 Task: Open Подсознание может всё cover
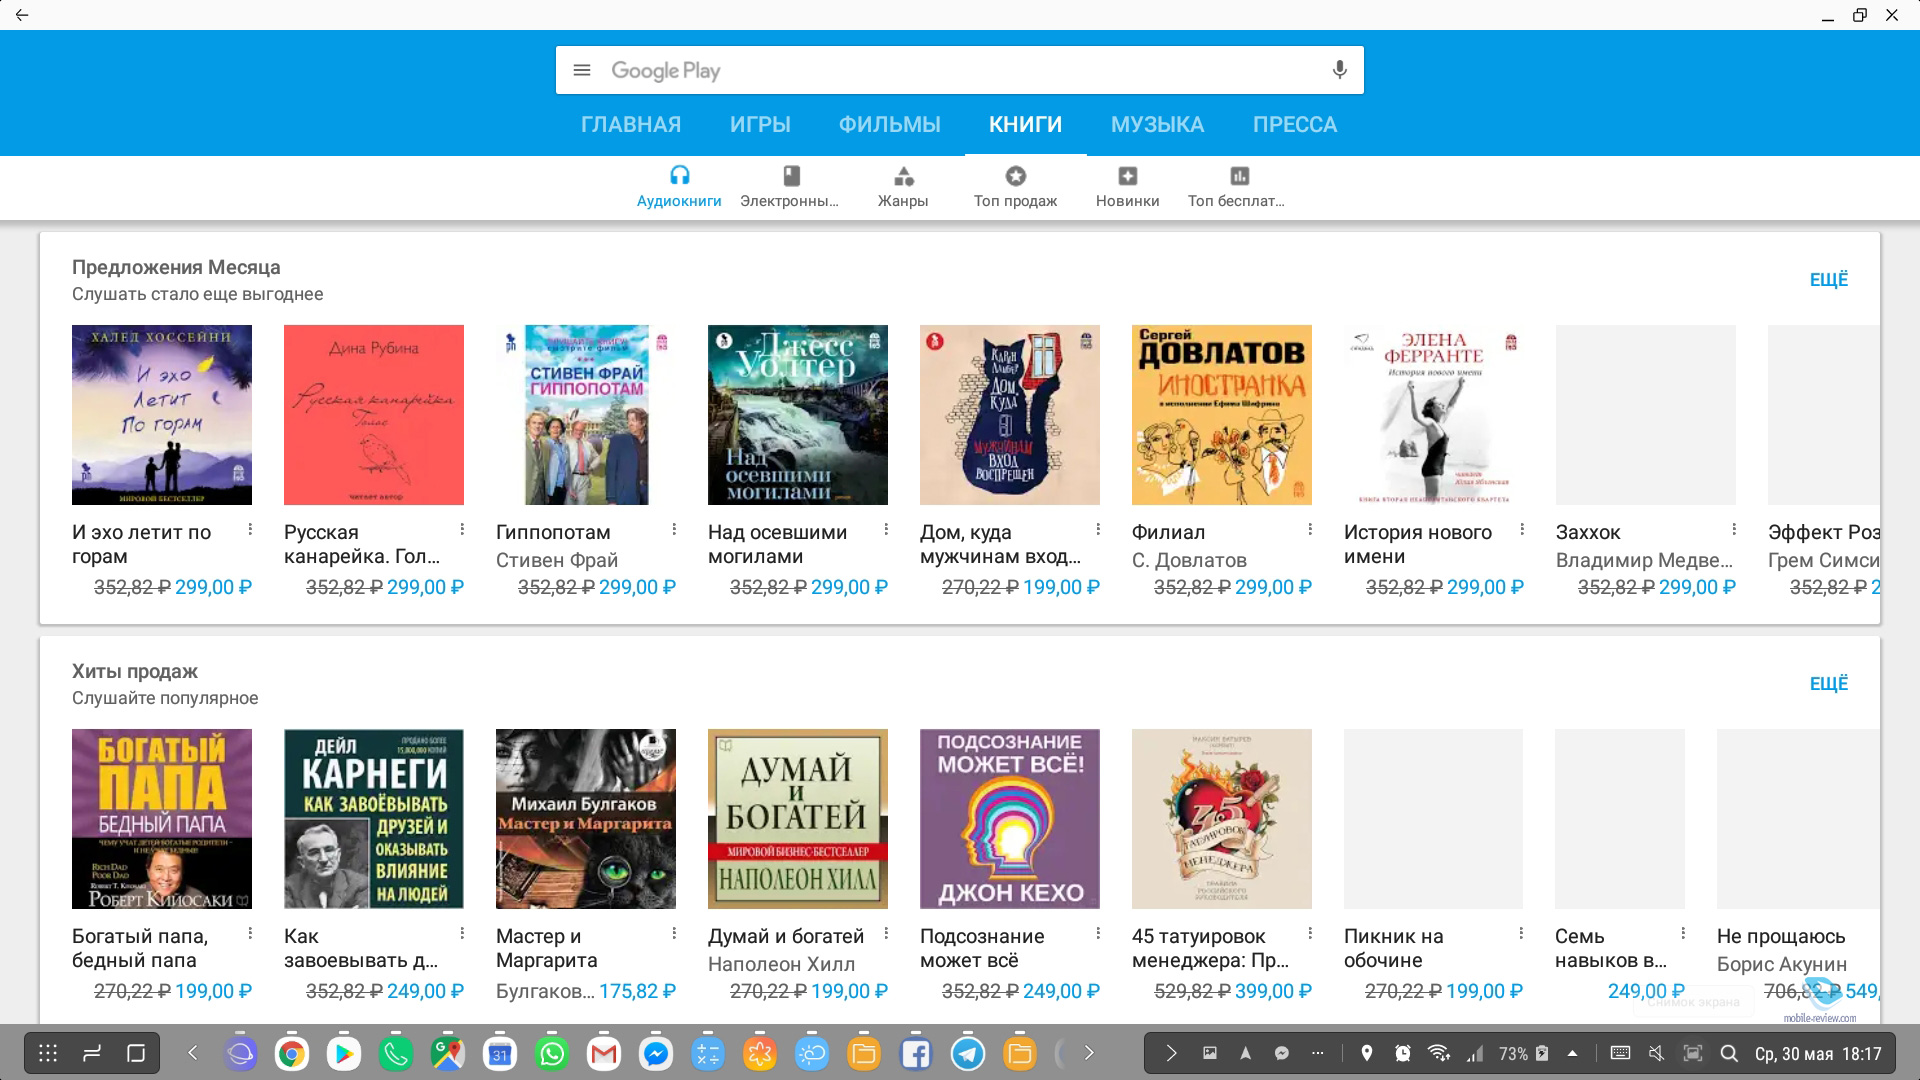coord(1010,819)
